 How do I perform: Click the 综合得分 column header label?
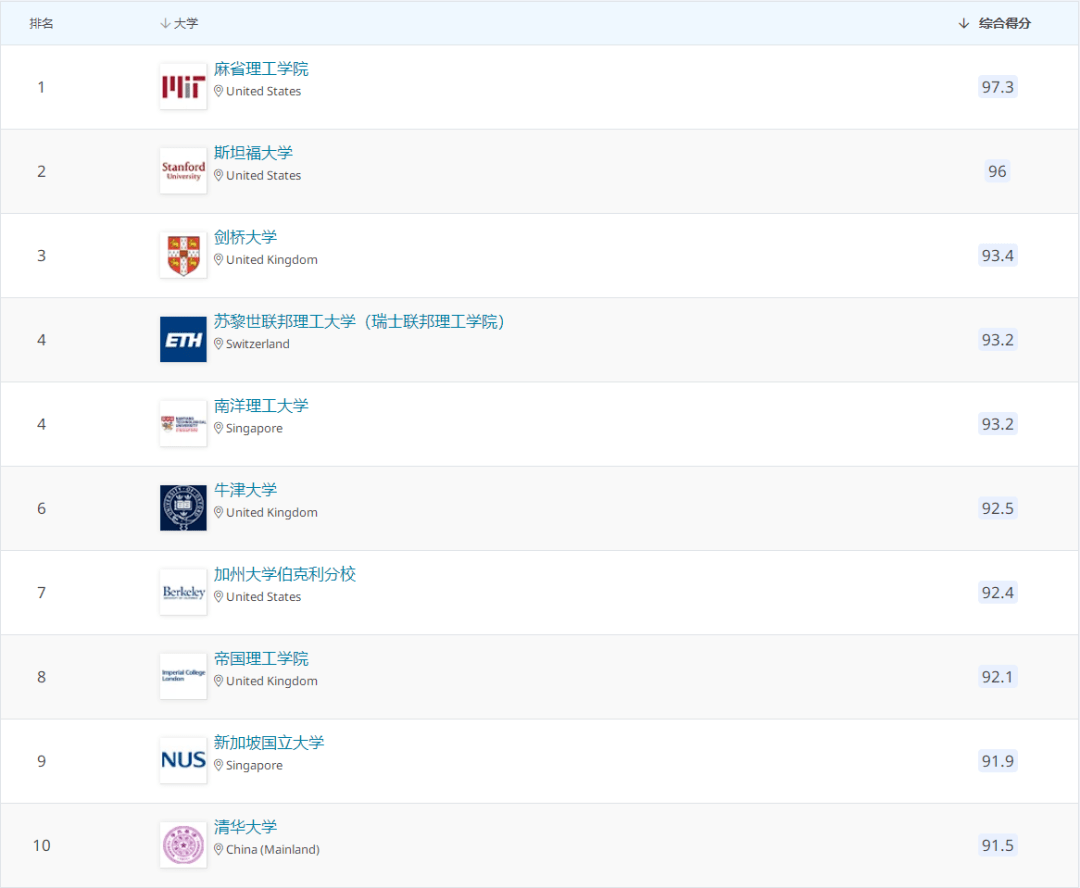1005,23
